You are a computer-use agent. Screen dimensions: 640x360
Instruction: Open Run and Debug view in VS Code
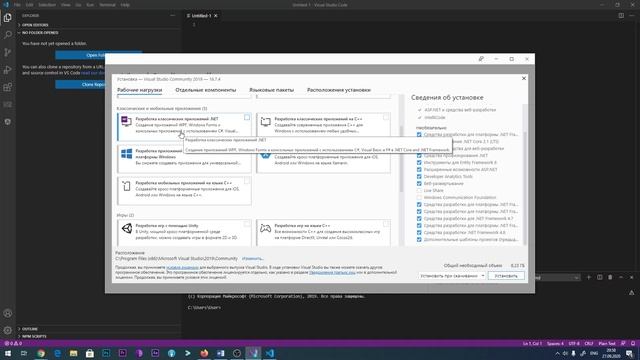(7, 70)
